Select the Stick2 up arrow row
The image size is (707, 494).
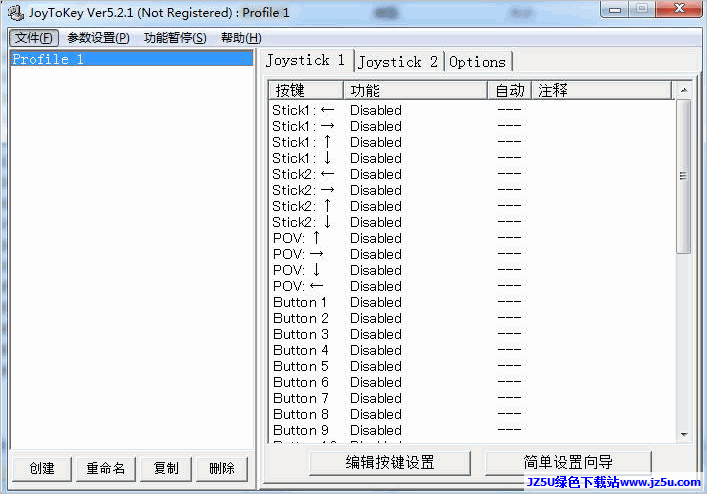472,206
